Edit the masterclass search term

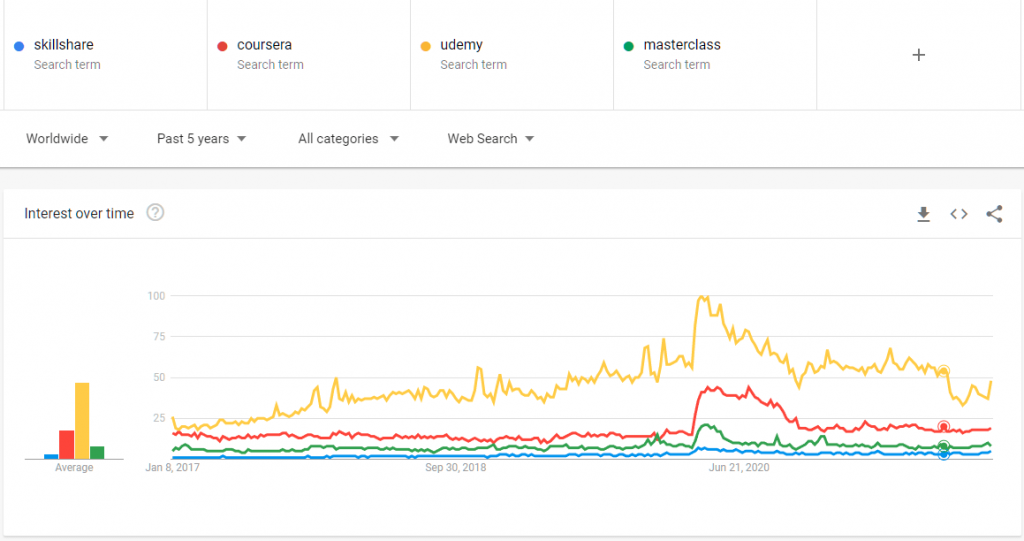point(682,45)
